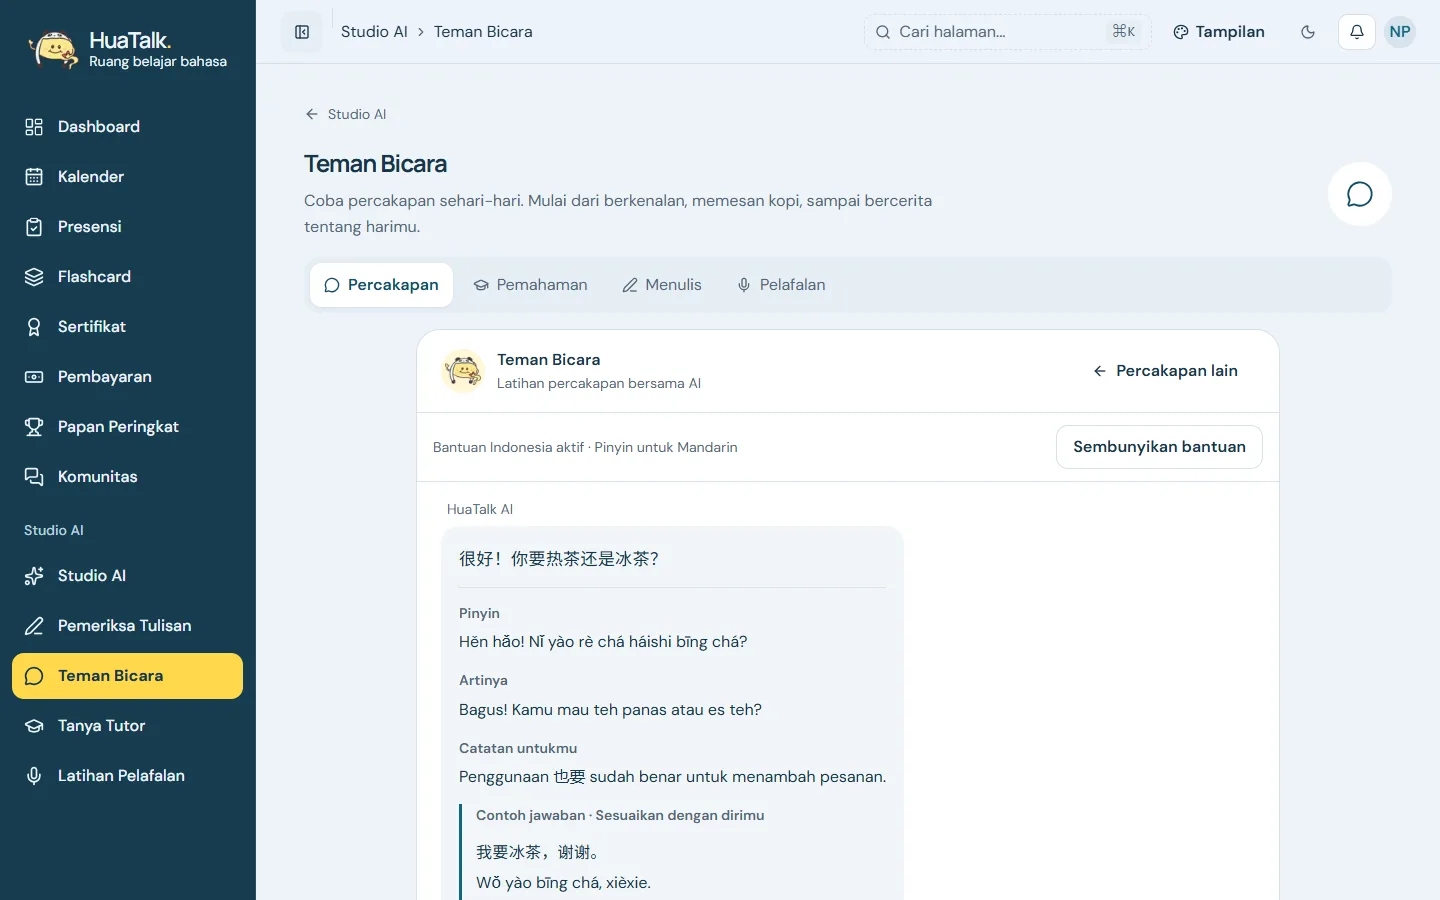This screenshot has width=1440, height=900.
Task: Click translation Bagus! Kamu mau teh panas
Action: [x=610, y=710]
